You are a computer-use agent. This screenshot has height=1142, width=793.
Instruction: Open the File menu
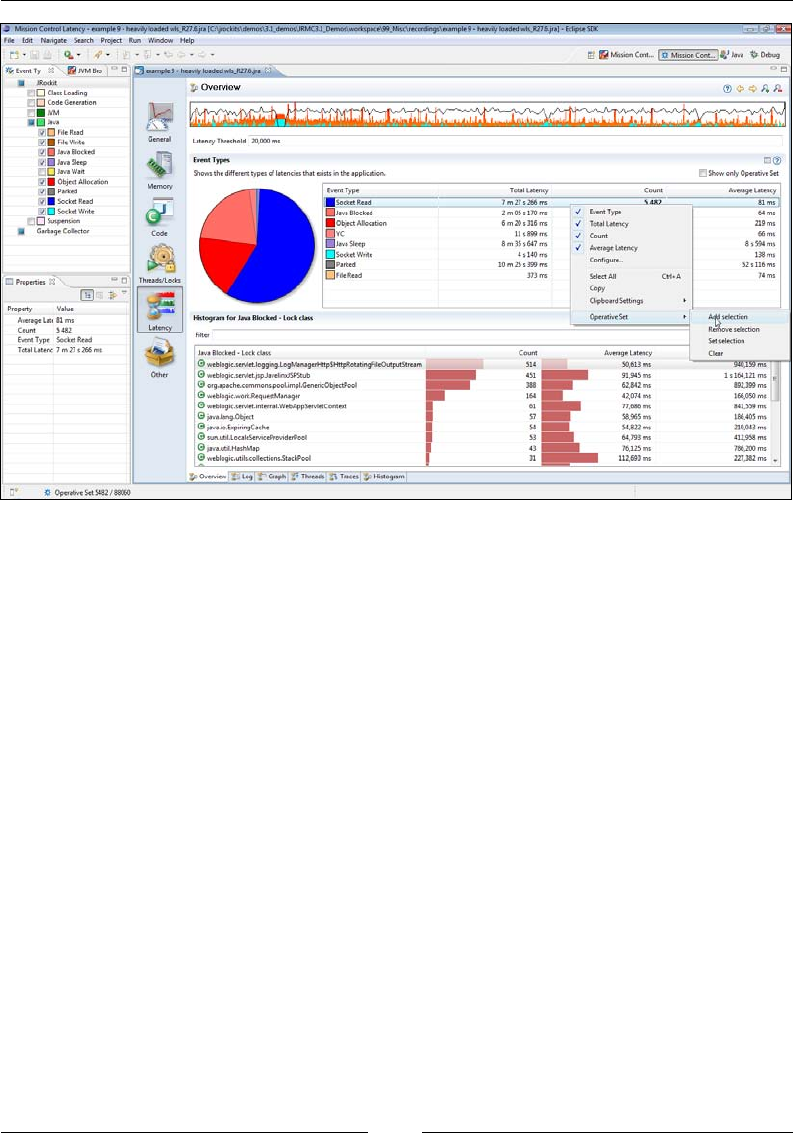[x=9, y=41]
